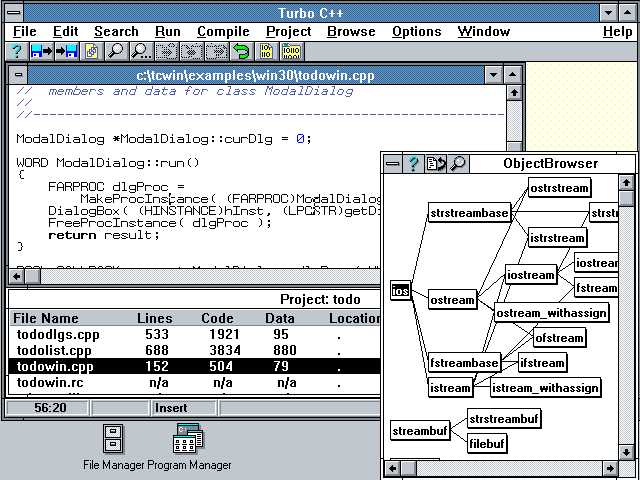Select the ostream class node
Screen dimensions: 640x480
pos(452,299)
